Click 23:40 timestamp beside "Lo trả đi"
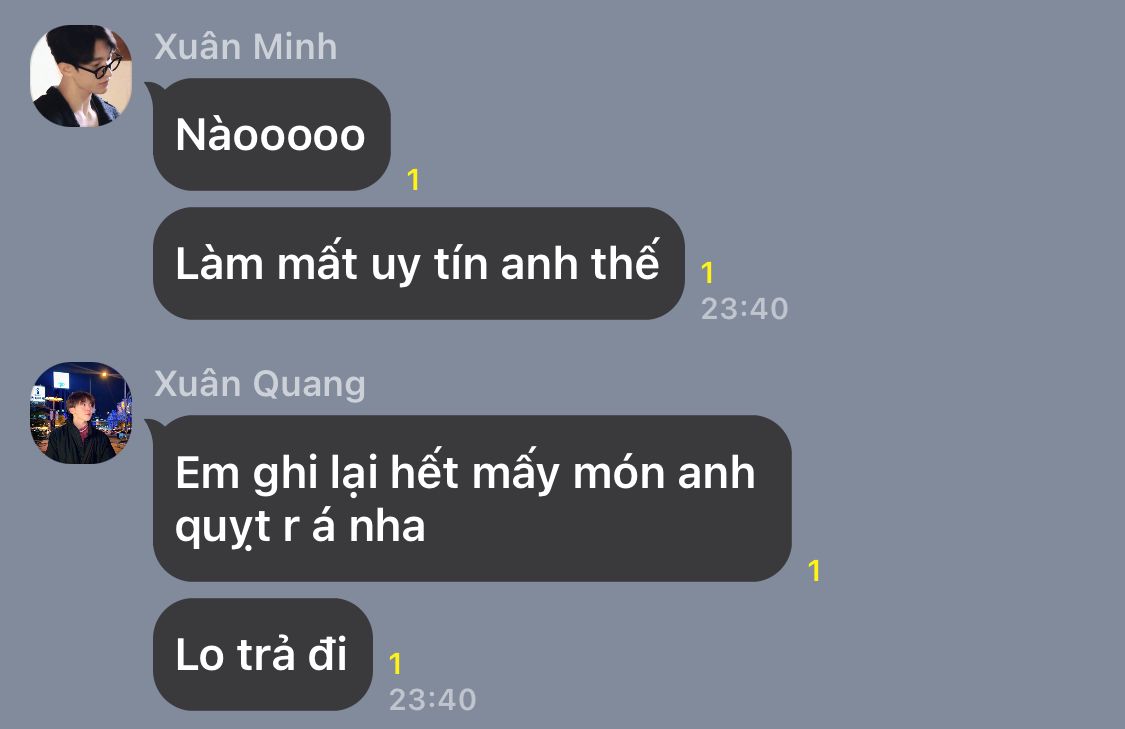The height and width of the screenshot is (729, 1125). point(432,700)
